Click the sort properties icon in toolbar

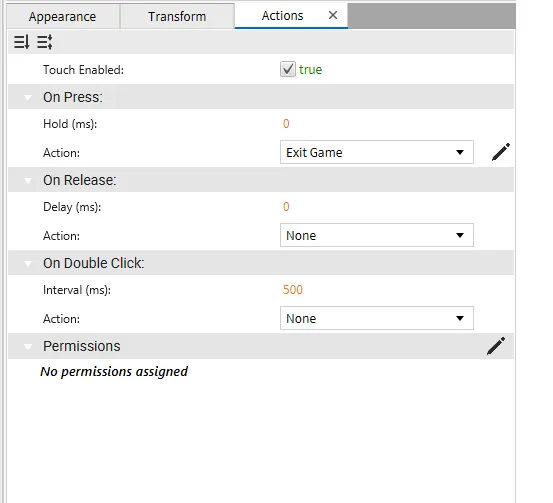(x=22, y=42)
